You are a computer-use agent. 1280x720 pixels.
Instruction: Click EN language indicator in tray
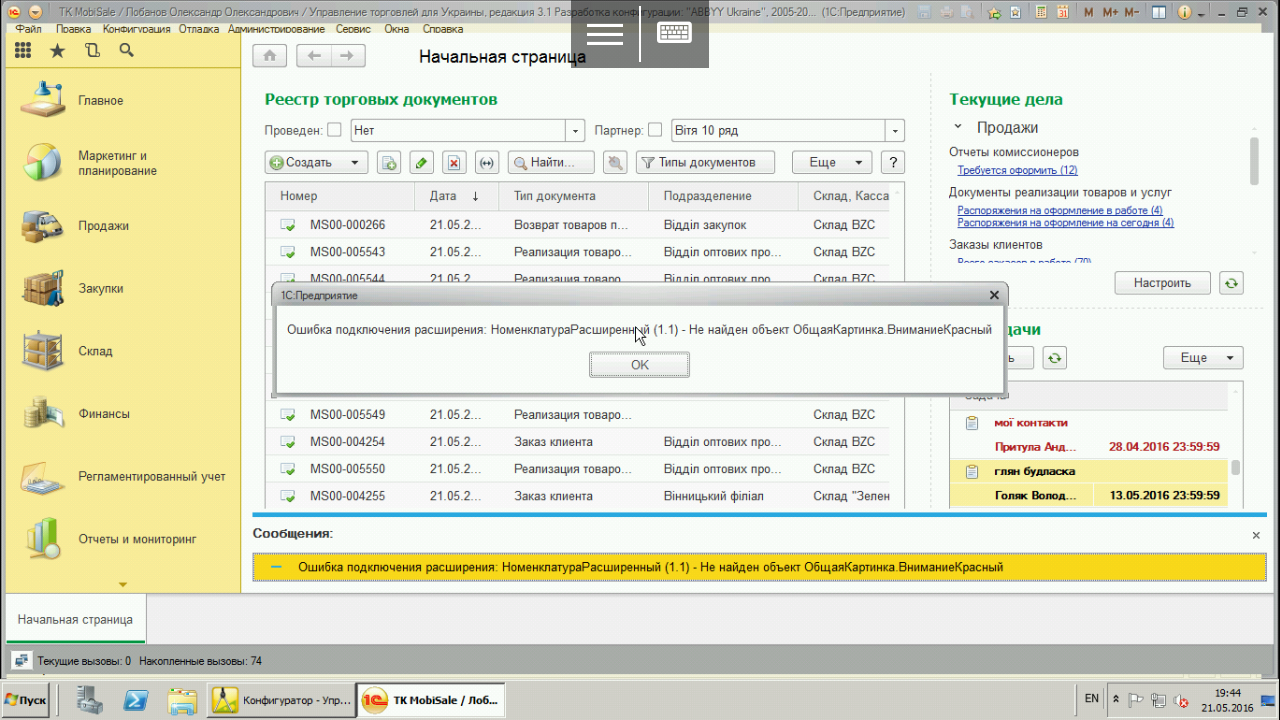coord(1091,698)
